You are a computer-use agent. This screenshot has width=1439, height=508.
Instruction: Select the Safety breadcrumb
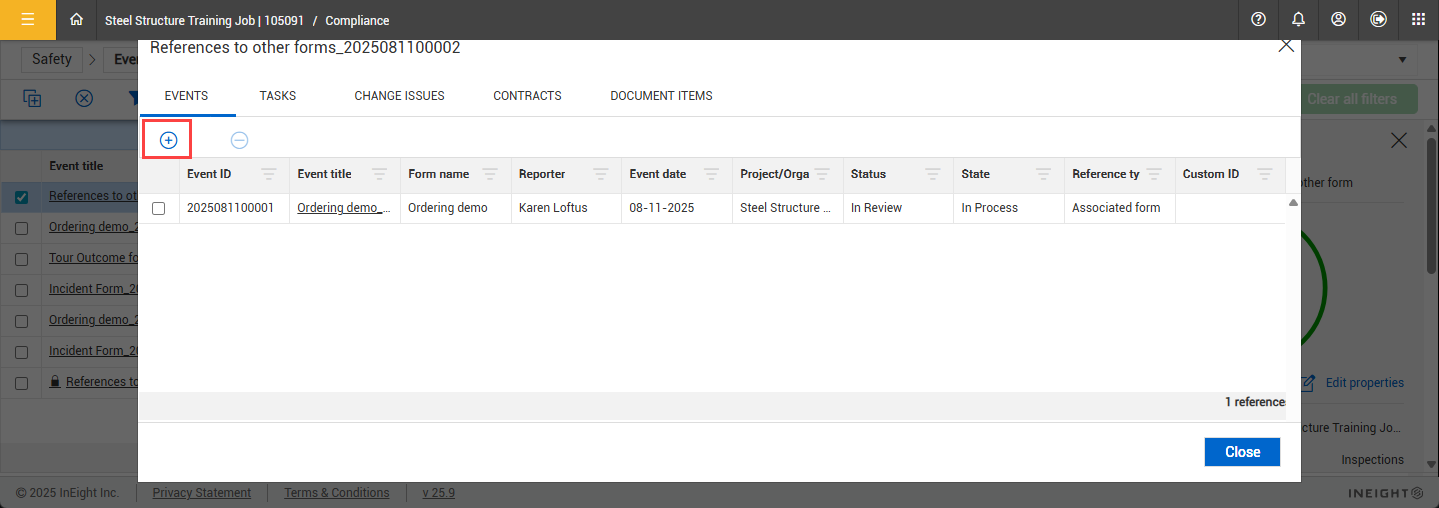coord(52,59)
